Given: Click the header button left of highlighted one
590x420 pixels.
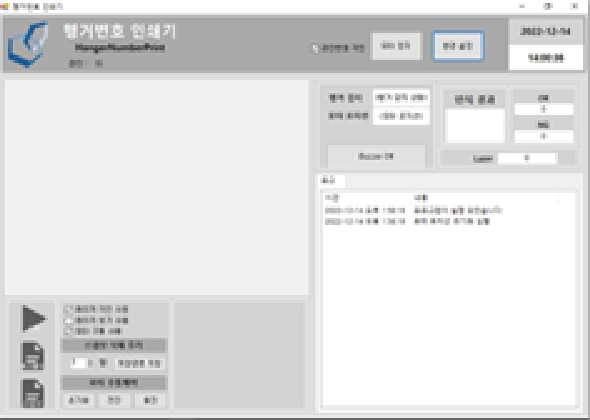Looking at the screenshot, I should coord(396,46).
